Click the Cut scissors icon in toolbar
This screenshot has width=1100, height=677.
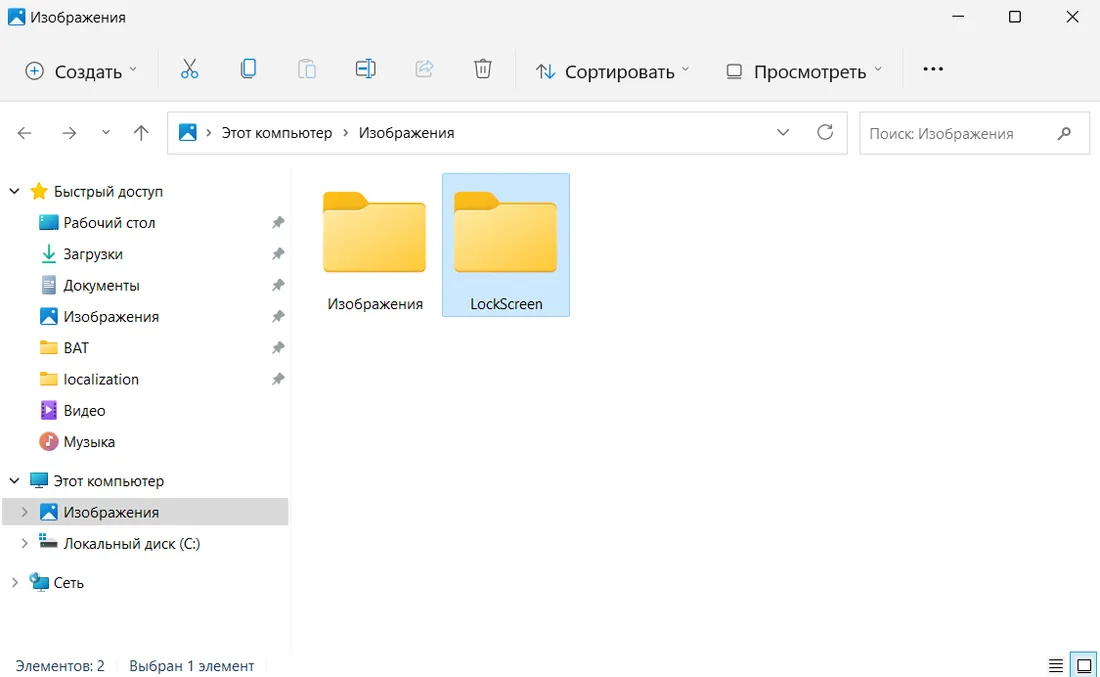tap(189, 69)
